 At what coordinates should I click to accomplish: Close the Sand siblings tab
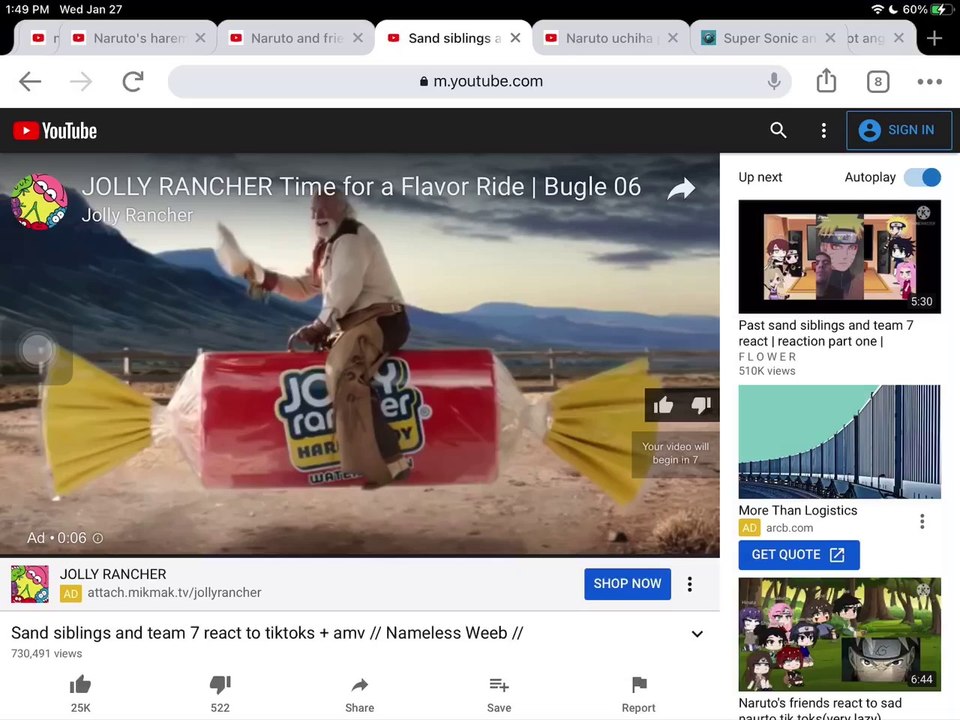tap(516, 38)
